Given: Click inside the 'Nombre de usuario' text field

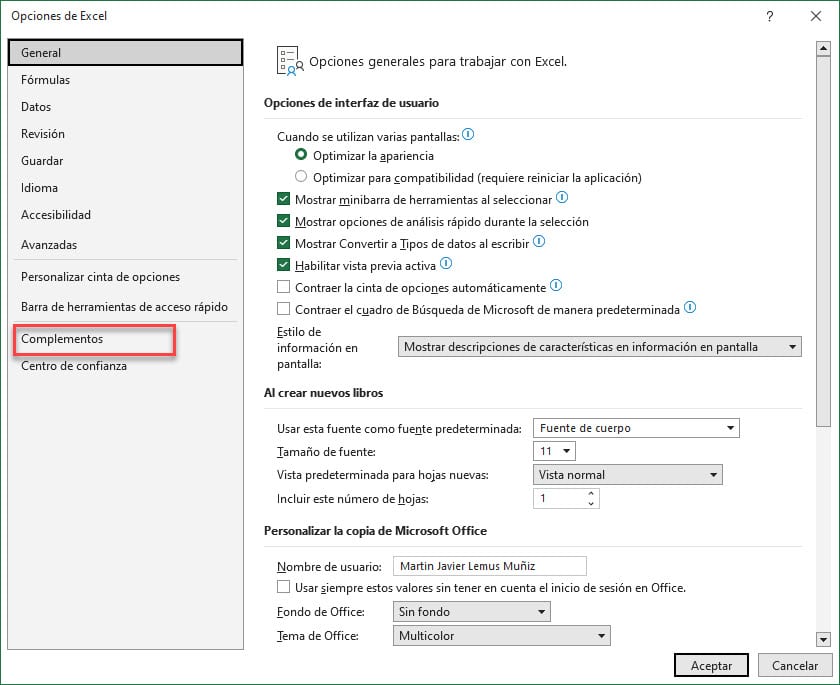Looking at the screenshot, I should 489,566.
